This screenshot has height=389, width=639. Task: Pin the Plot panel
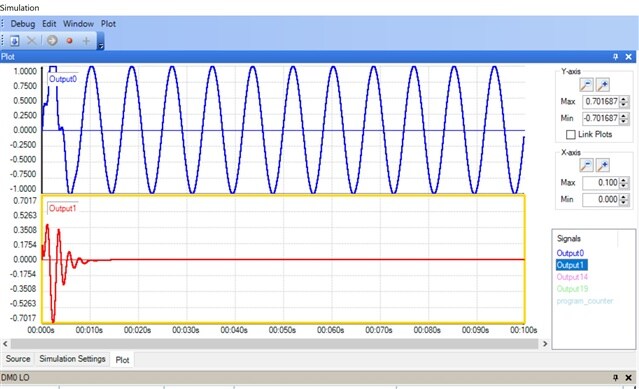pyautogui.click(x=615, y=57)
